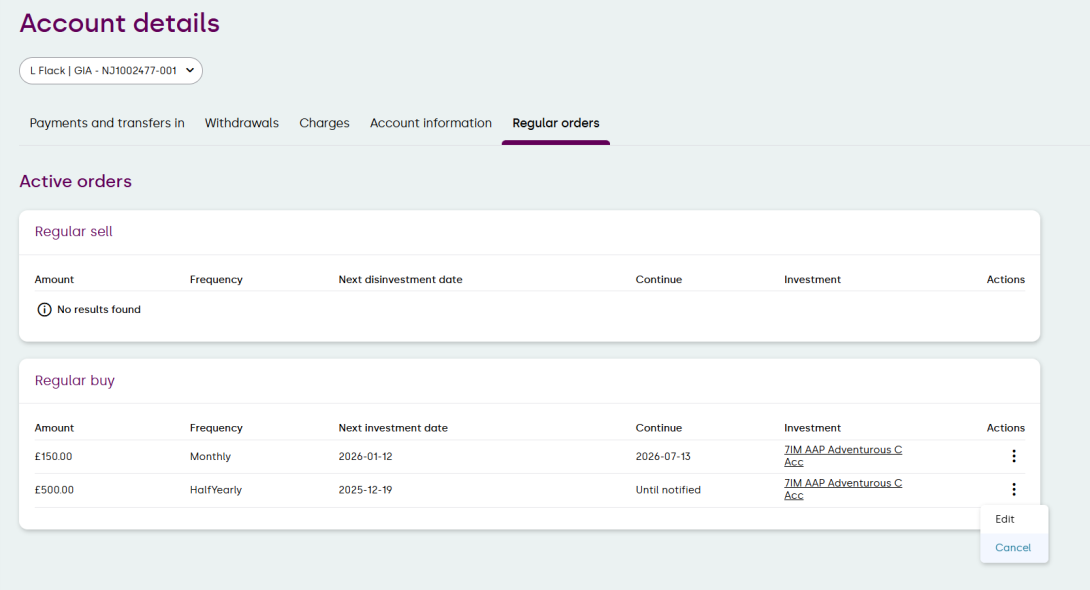View the Account information tab

[431, 123]
